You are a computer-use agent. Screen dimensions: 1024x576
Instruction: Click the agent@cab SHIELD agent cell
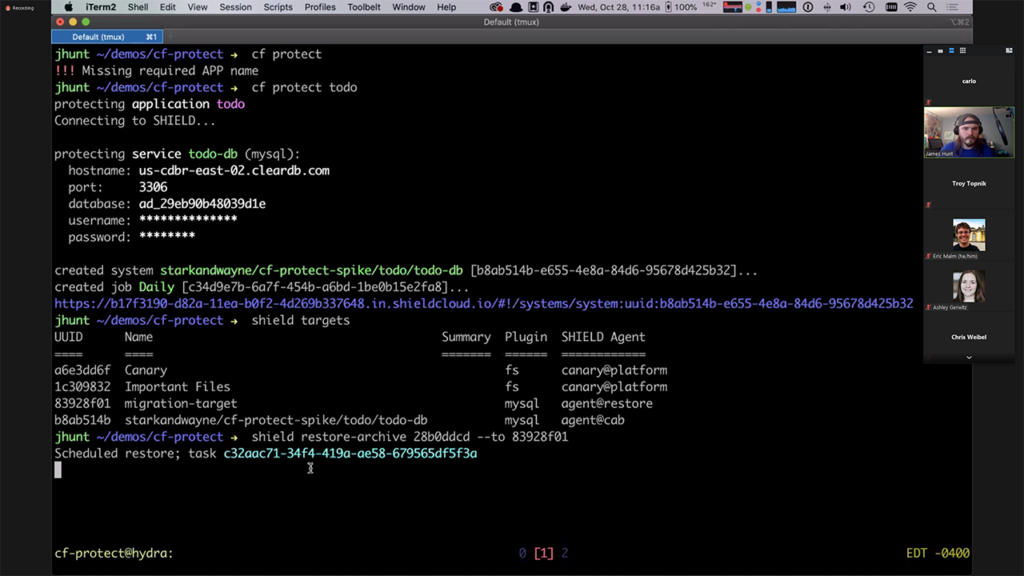[x=593, y=420]
